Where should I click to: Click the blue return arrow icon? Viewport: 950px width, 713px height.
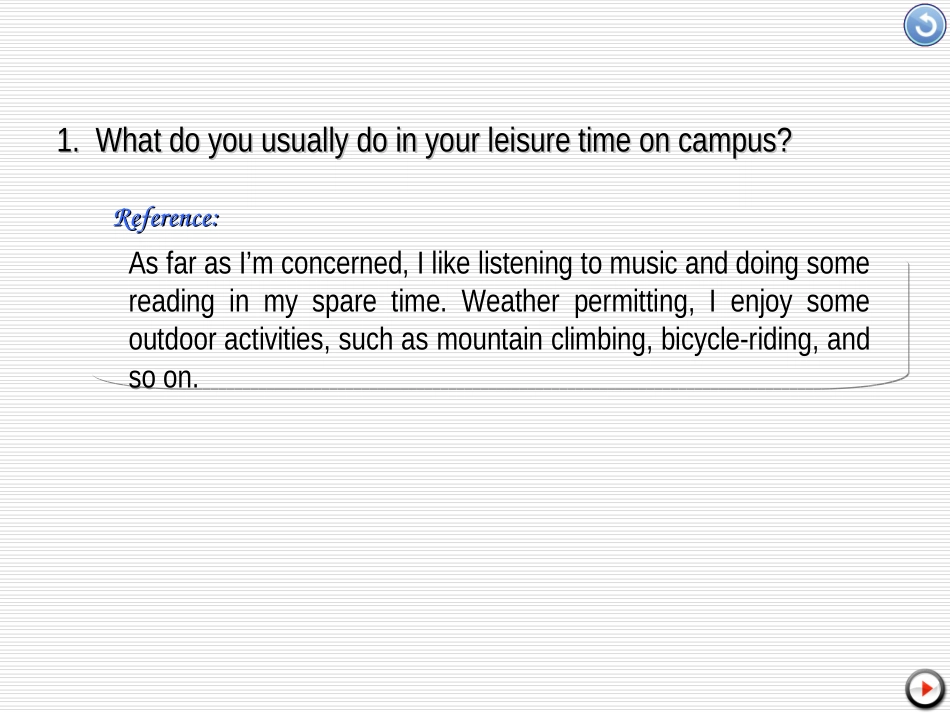click(x=924, y=26)
